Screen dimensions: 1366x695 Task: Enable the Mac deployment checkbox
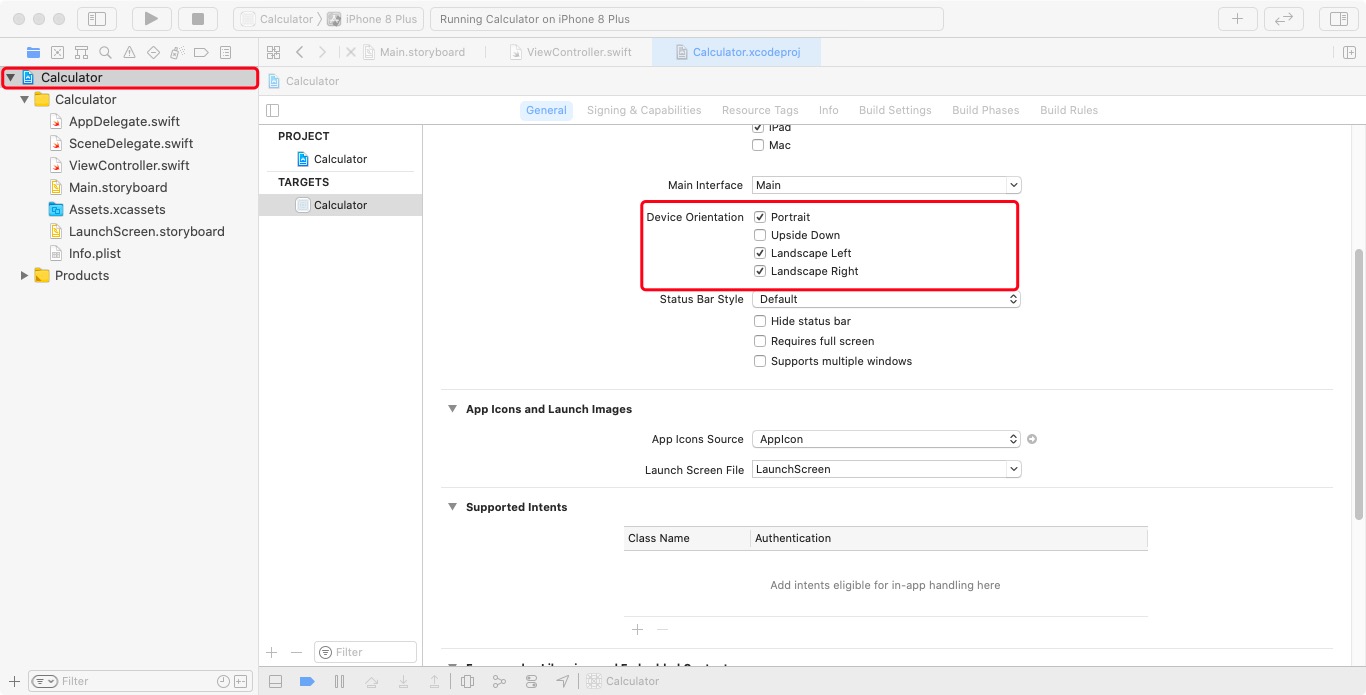[x=760, y=145]
